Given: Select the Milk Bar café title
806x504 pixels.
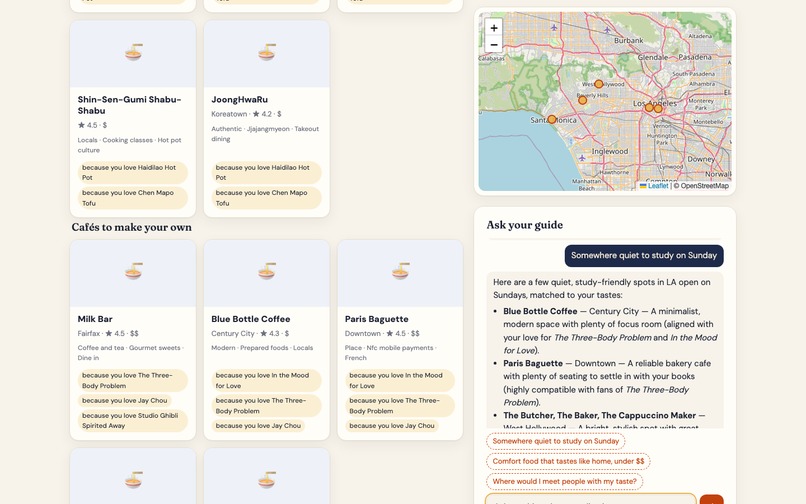Looking at the screenshot, I should point(95,319).
